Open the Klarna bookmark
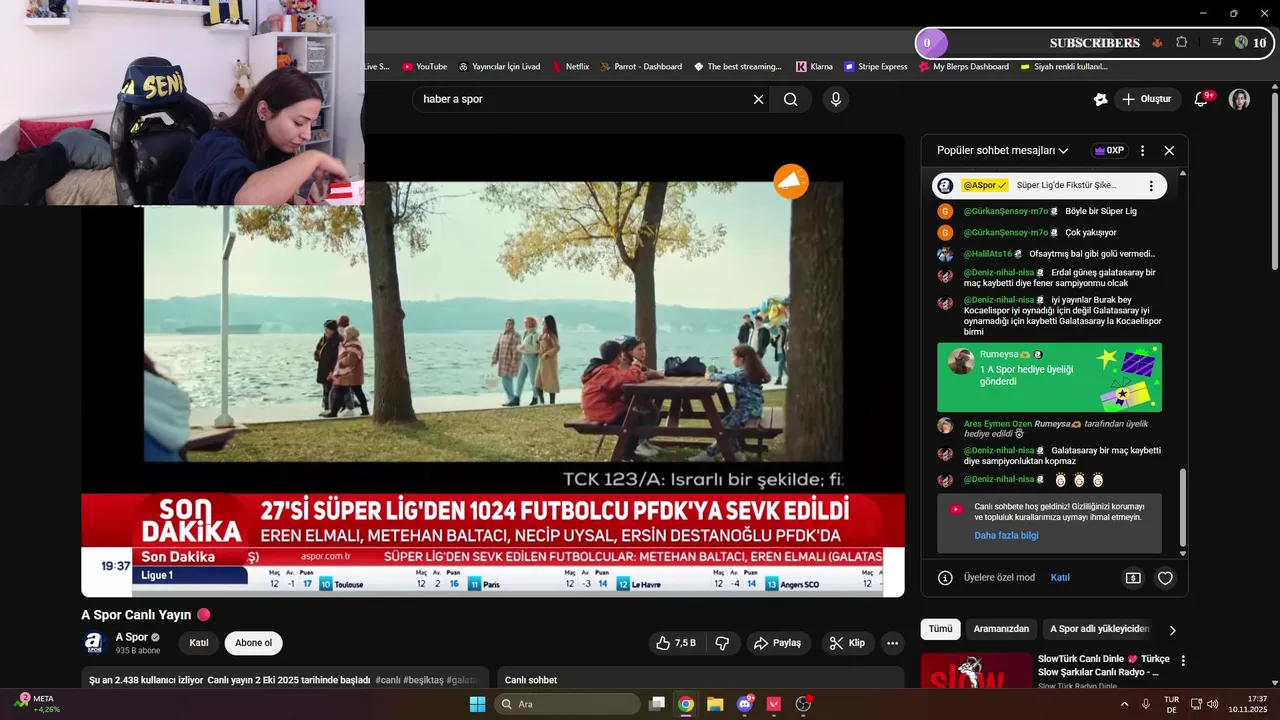Viewport: 1280px width, 720px height. coord(814,67)
